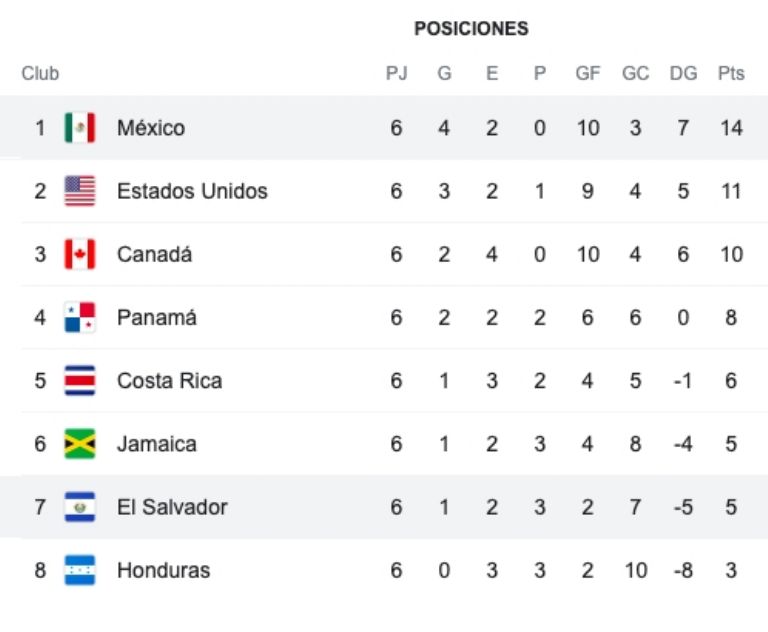Click Jamaica's position number 6
The width and height of the screenshot is (768, 632).
coord(40,444)
